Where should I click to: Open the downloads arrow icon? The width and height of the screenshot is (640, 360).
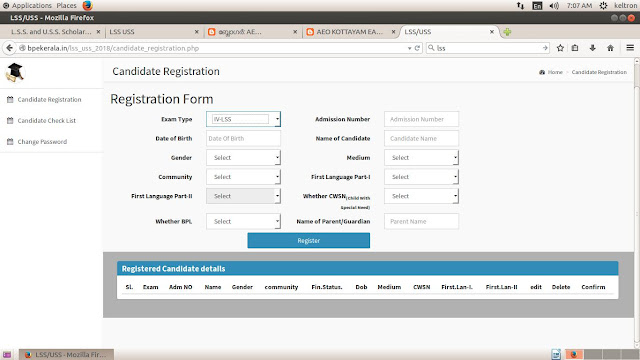pos(592,48)
